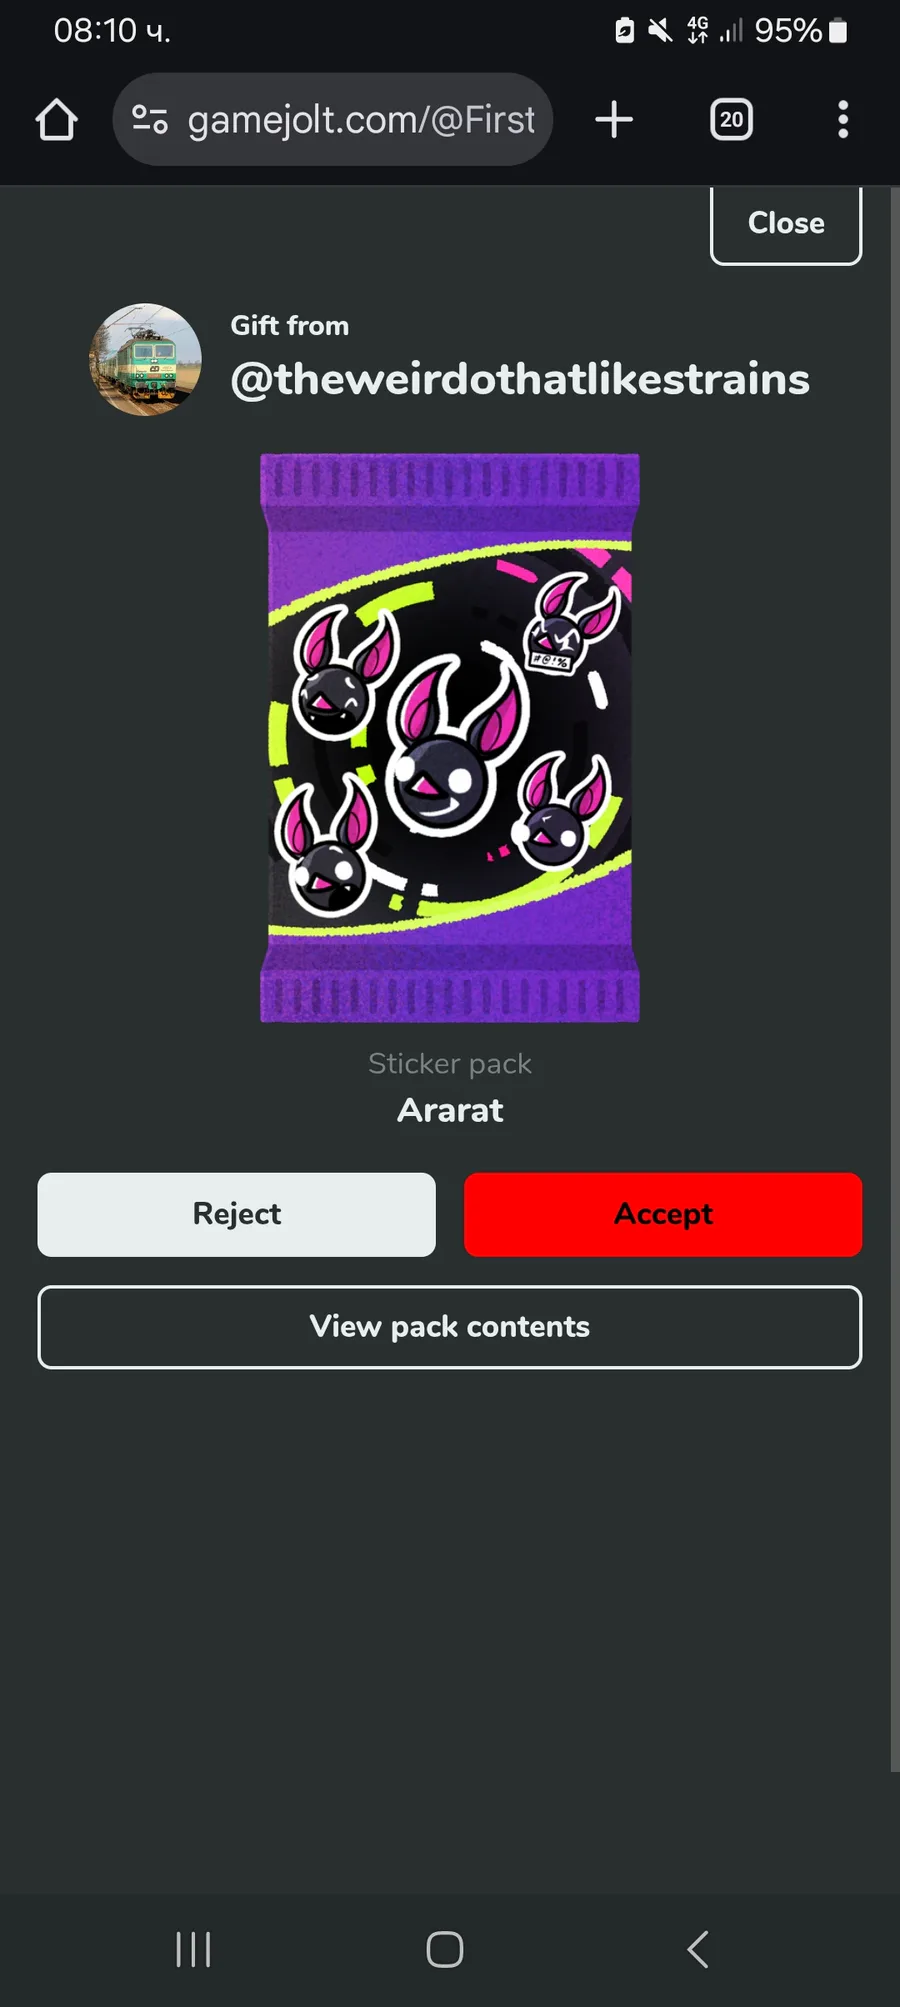Open @theweirdothatlikestrains profile link

(520, 379)
